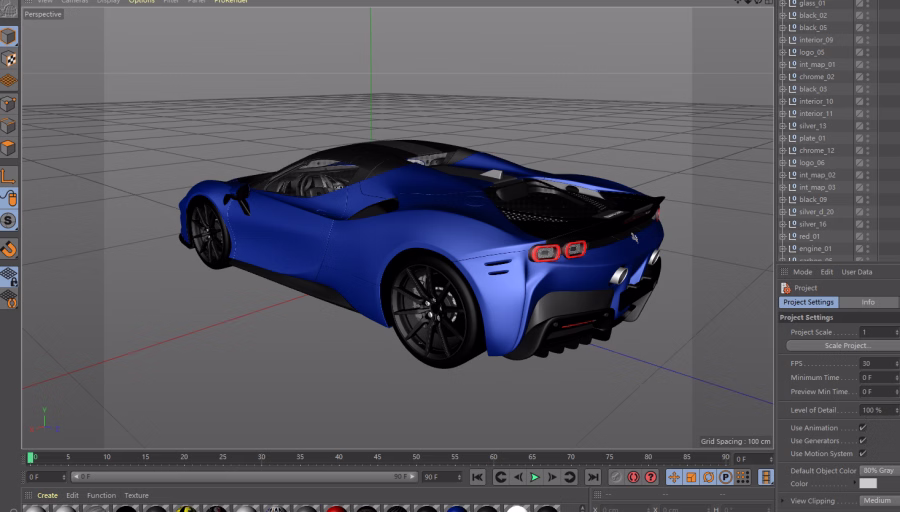Click the Viewport Solo S icon

click(x=9, y=220)
